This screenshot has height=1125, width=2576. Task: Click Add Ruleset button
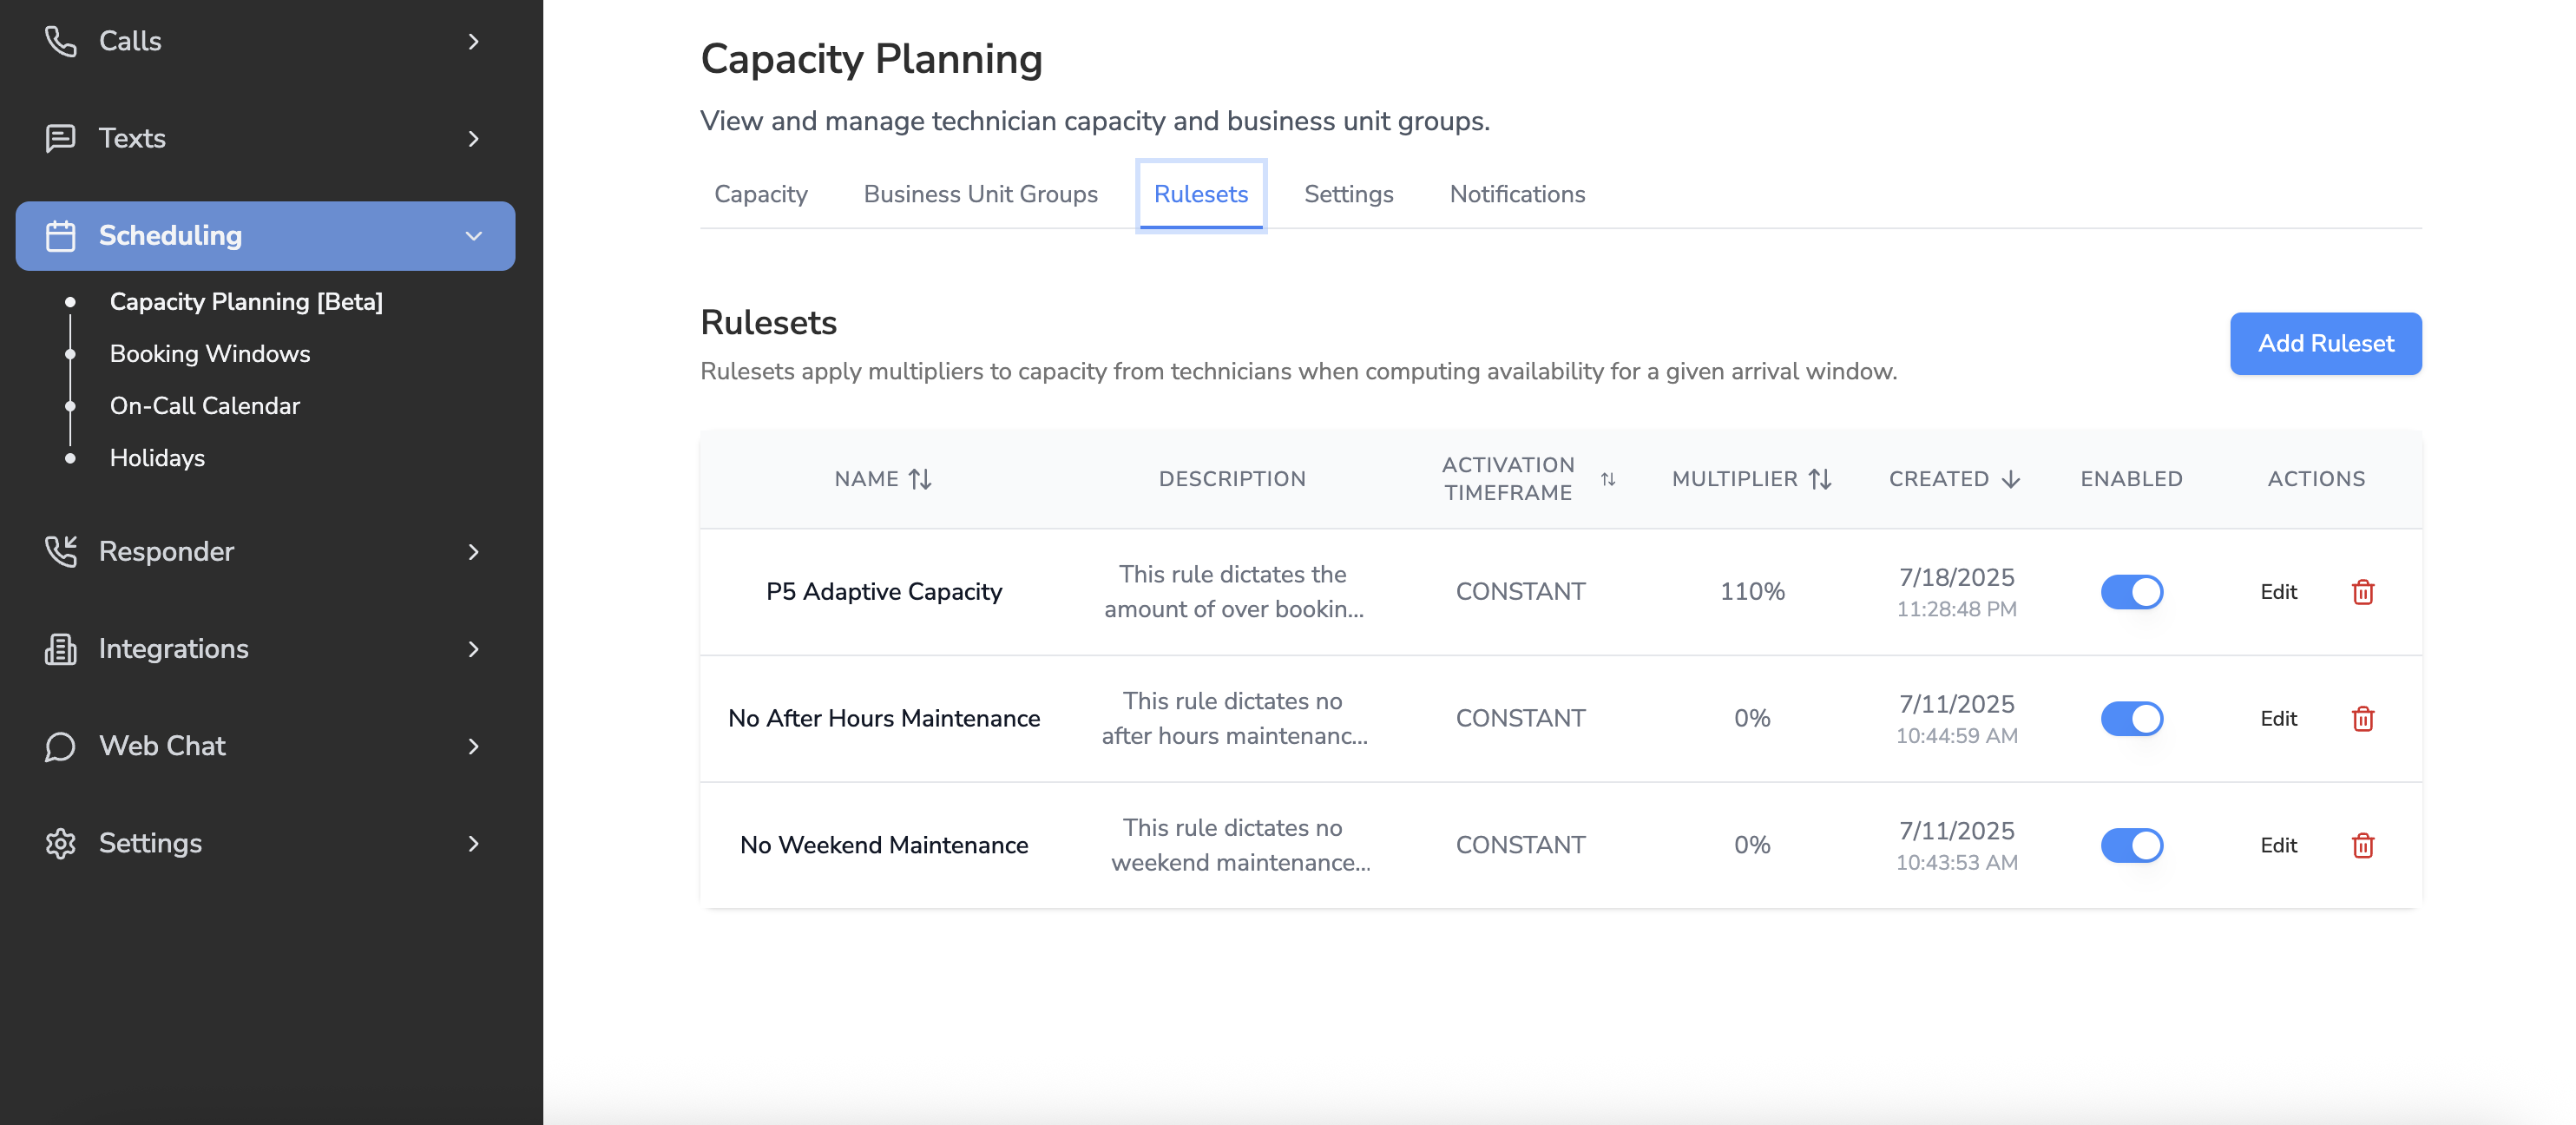pos(2325,343)
